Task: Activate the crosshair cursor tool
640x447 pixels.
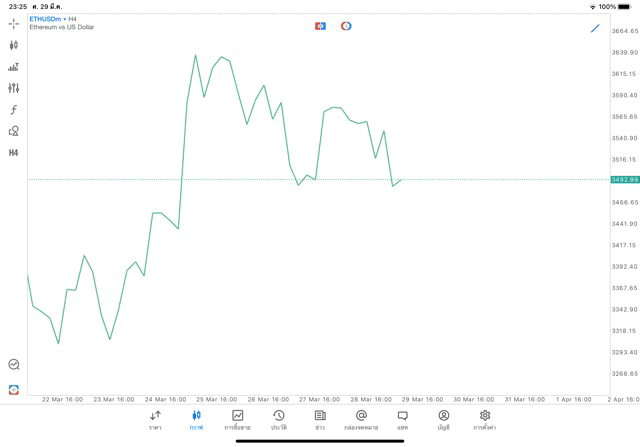Action: [14, 23]
